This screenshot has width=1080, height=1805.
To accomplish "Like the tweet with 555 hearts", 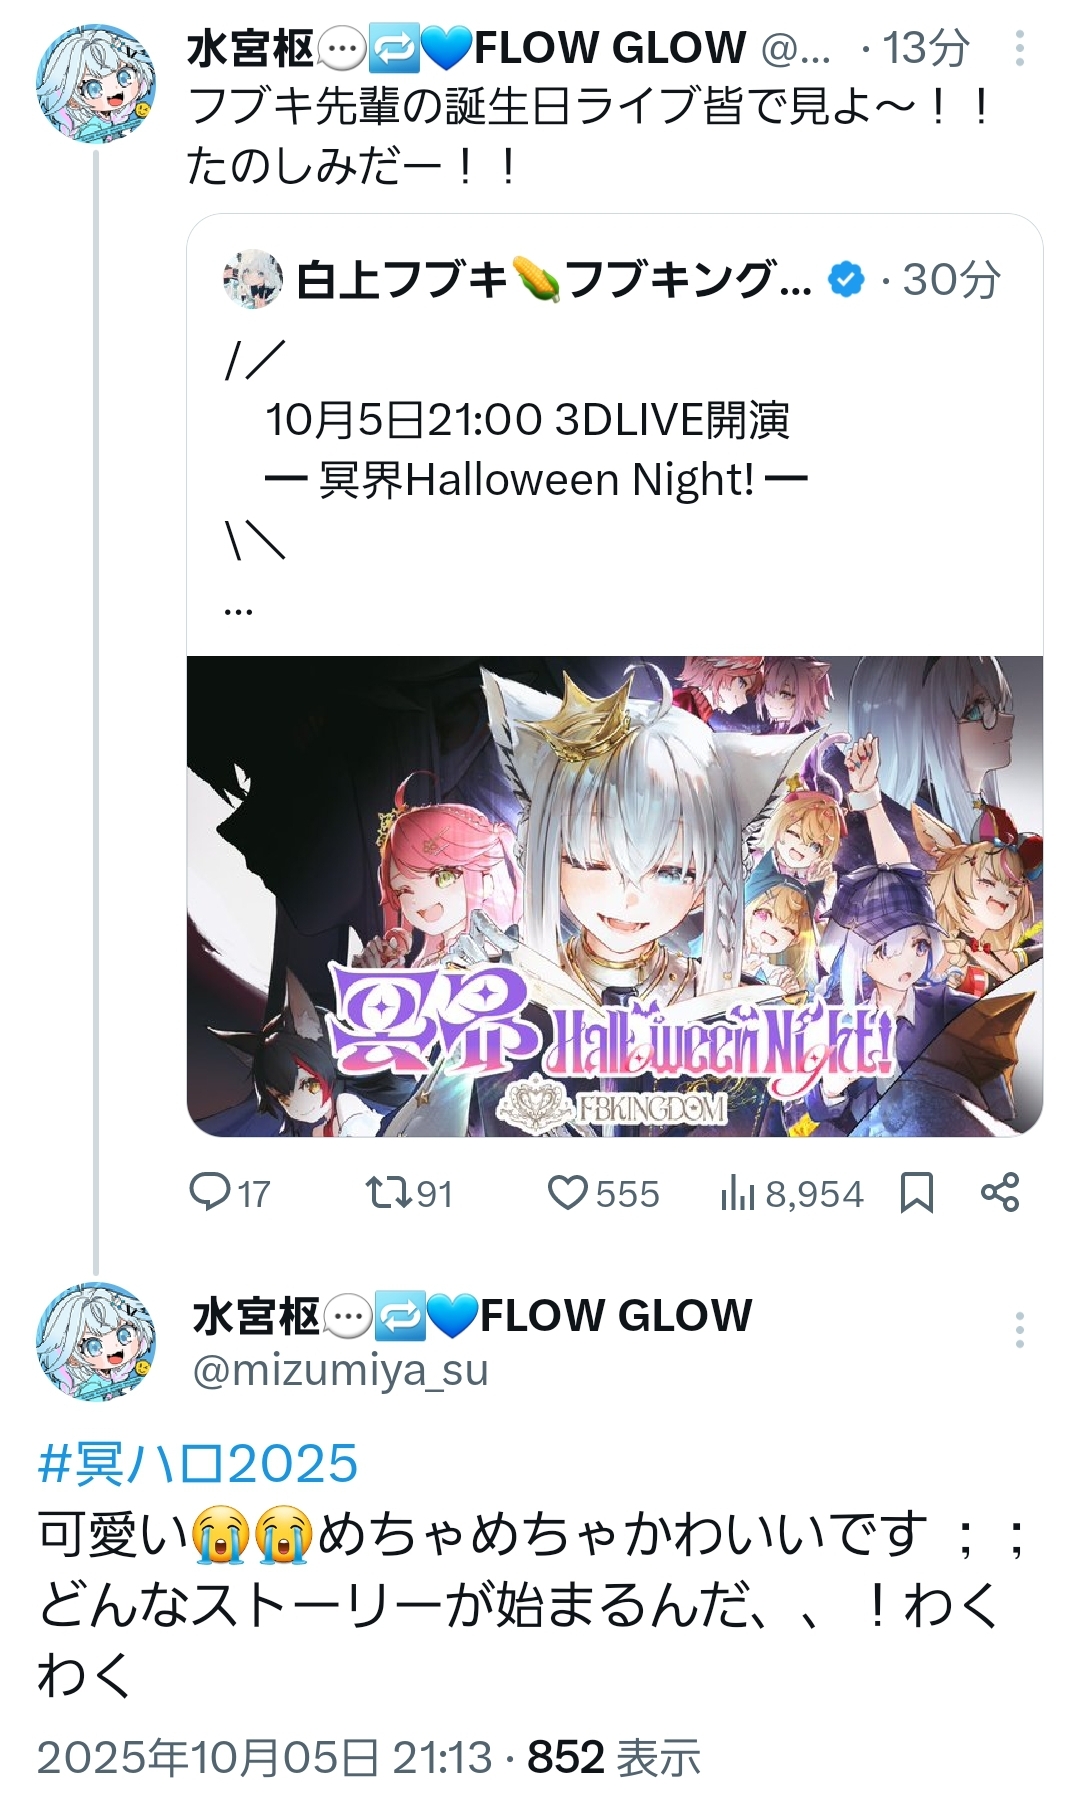I will tap(568, 1193).
